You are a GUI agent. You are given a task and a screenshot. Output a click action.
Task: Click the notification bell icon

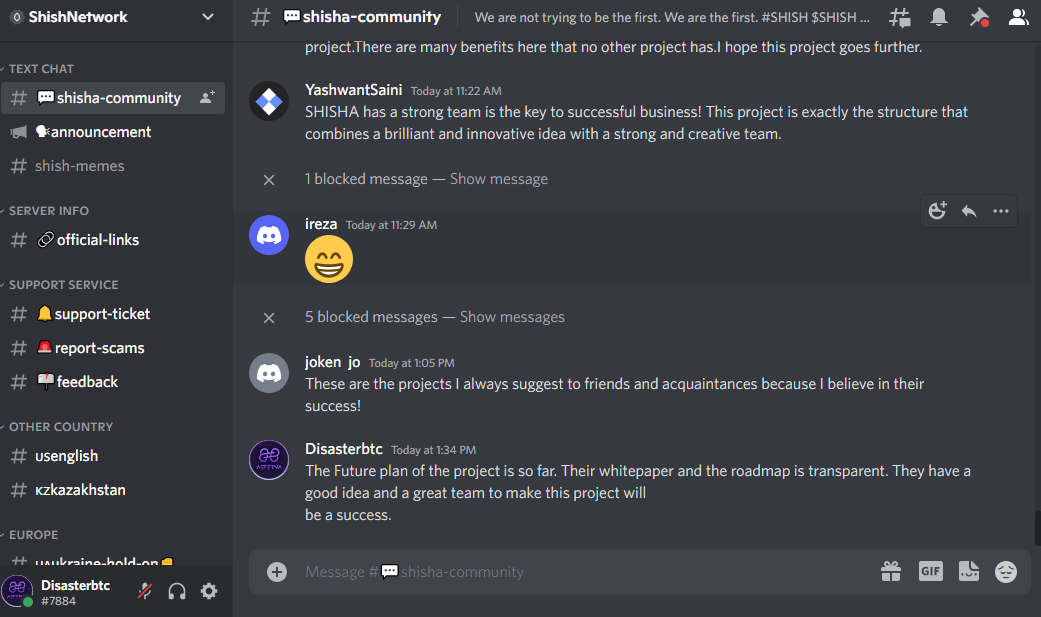(939, 17)
